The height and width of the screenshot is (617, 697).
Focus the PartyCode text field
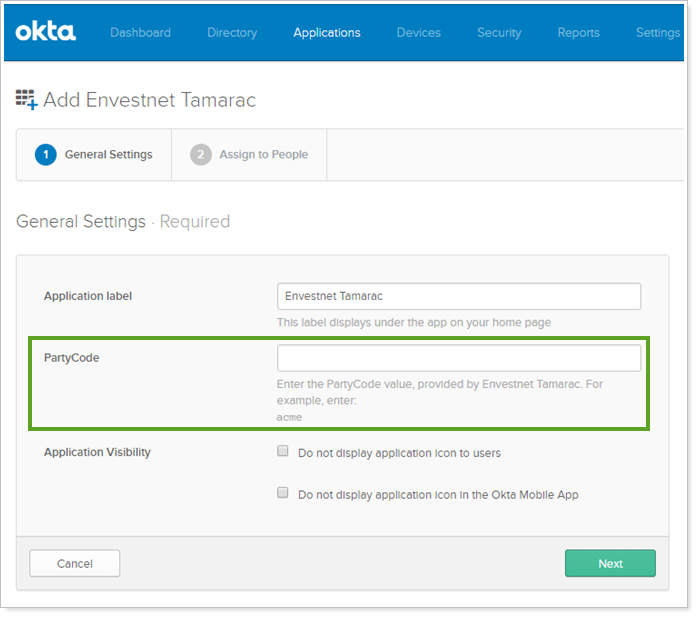[458, 358]
